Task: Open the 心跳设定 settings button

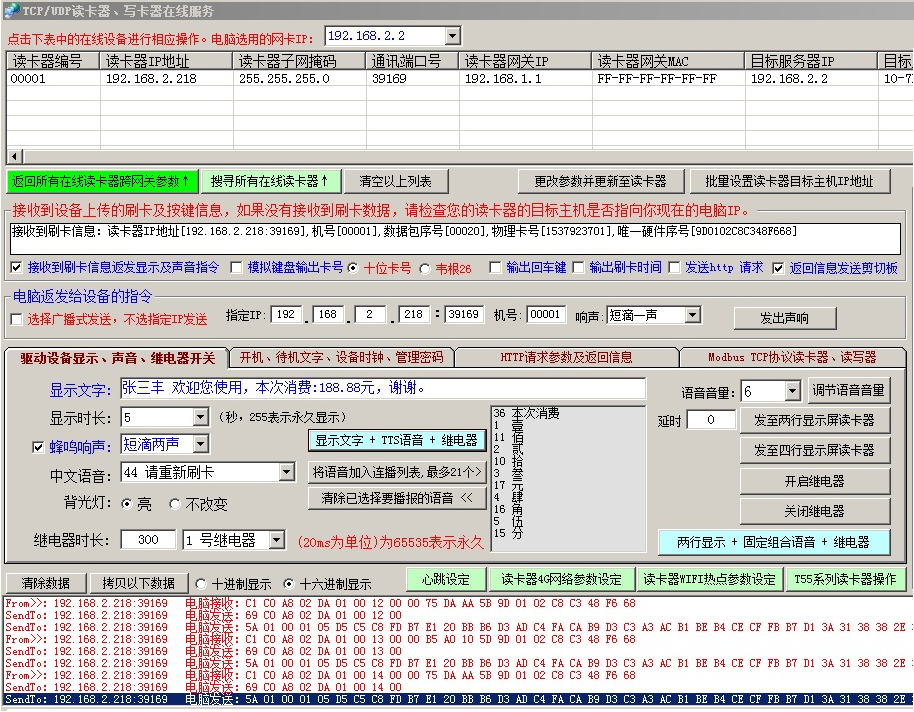Action: click(x=445, y=580)
